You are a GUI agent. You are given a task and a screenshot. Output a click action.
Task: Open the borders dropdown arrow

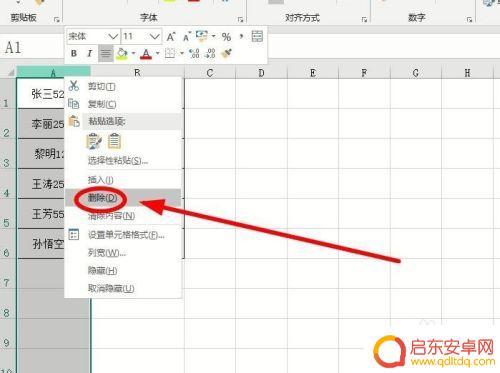pos(182,53)
